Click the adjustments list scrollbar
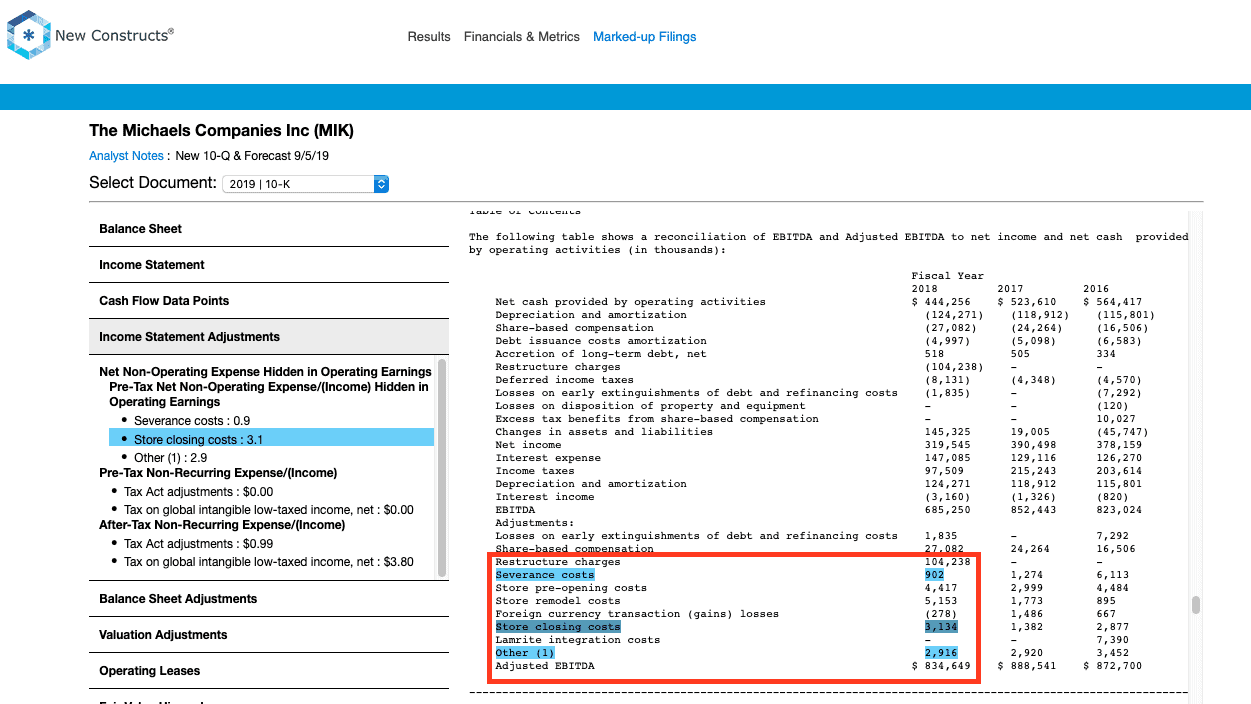The width and height of the screenshot is (1251, 704). tap(442, 468)
